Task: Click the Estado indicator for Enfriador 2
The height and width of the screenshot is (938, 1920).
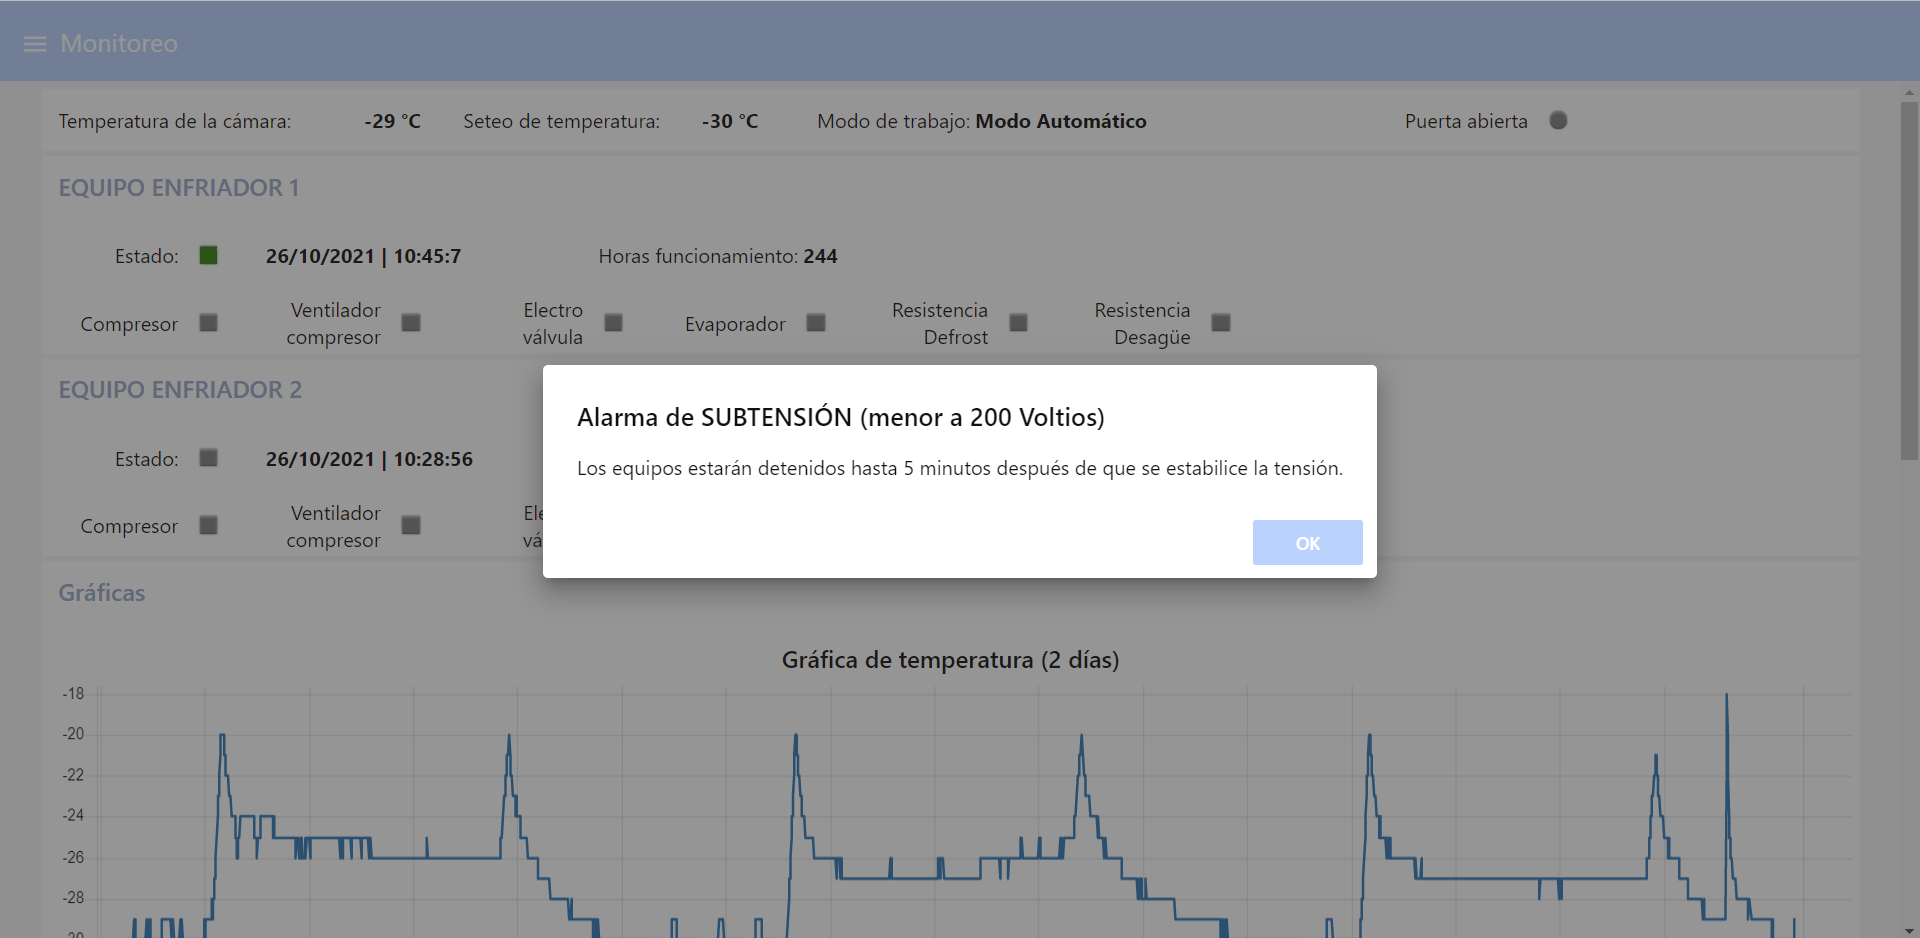Action: point(208,458)
